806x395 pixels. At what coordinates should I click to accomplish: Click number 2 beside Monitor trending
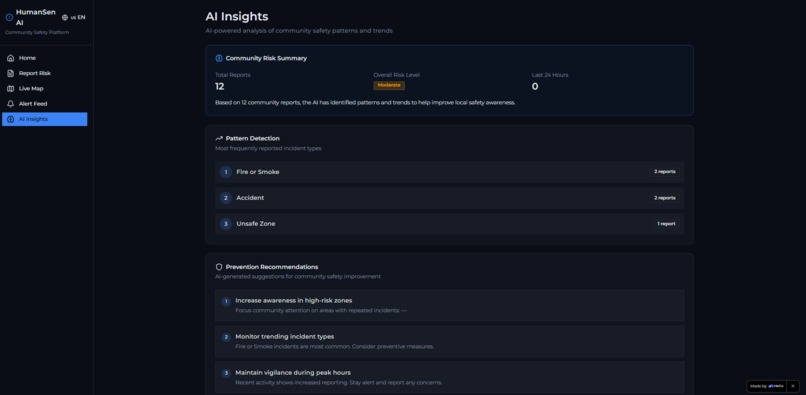(226, 337)
